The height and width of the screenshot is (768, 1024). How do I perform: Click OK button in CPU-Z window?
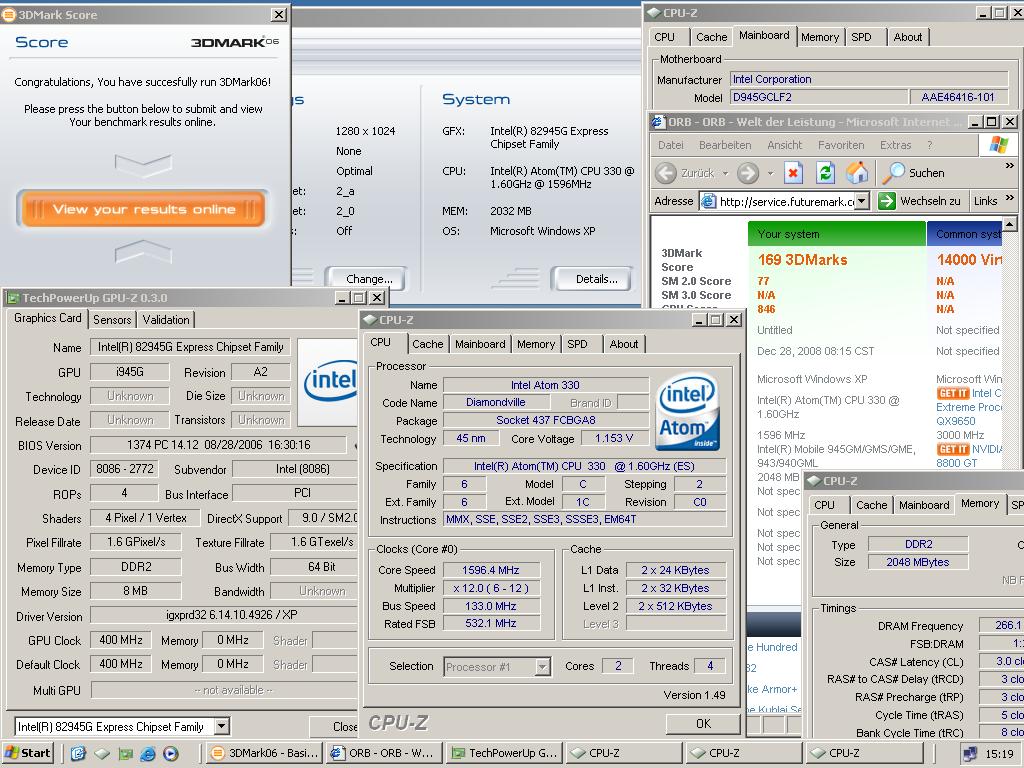[x=703, y=724]
